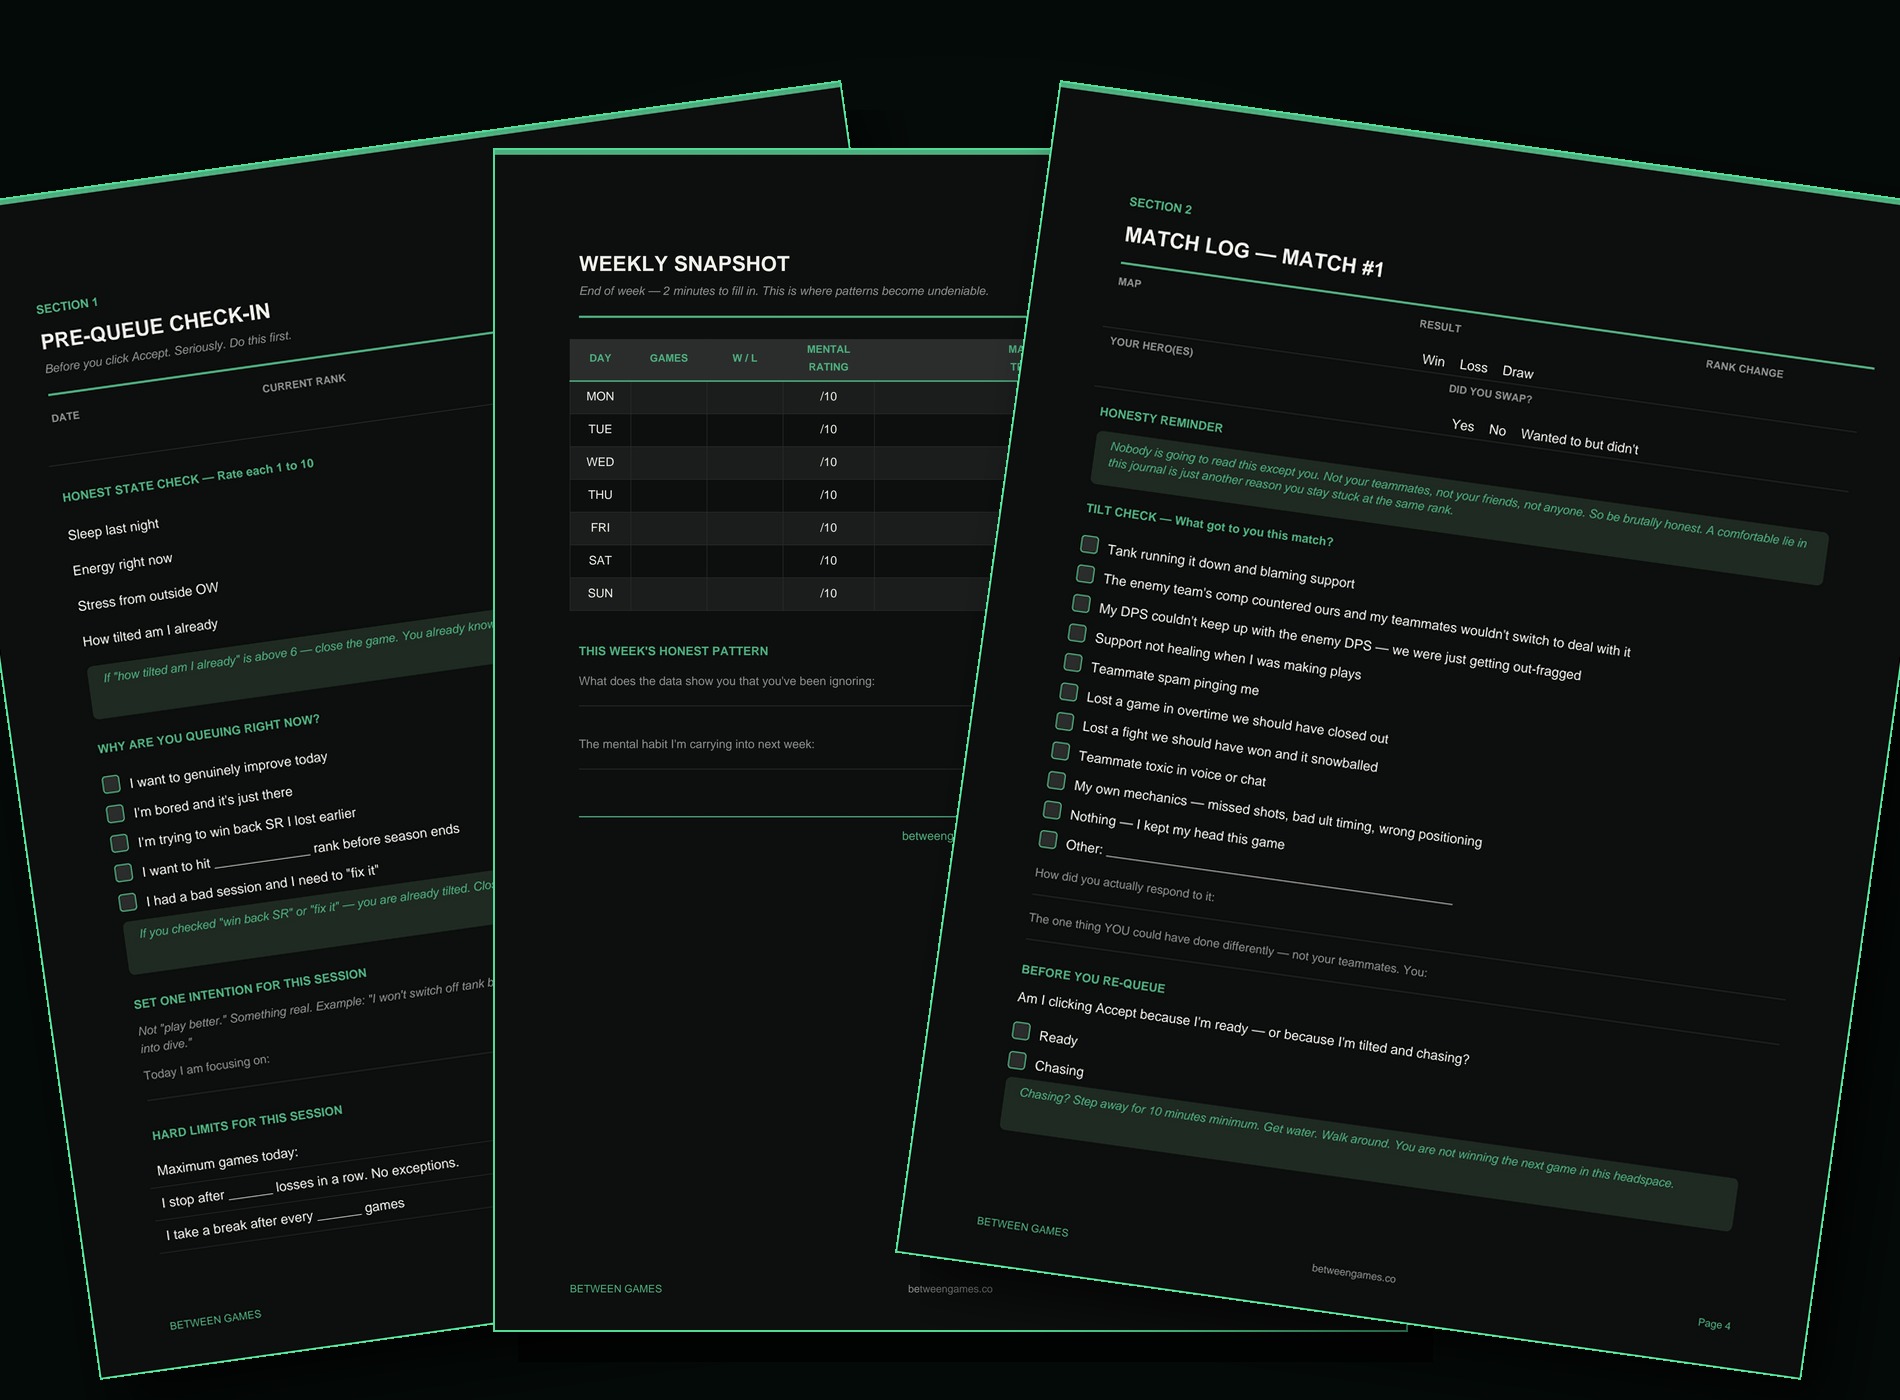
Task: Click the 'WEEKLY SNAPSHOT' heading
Action: point(684,264)
